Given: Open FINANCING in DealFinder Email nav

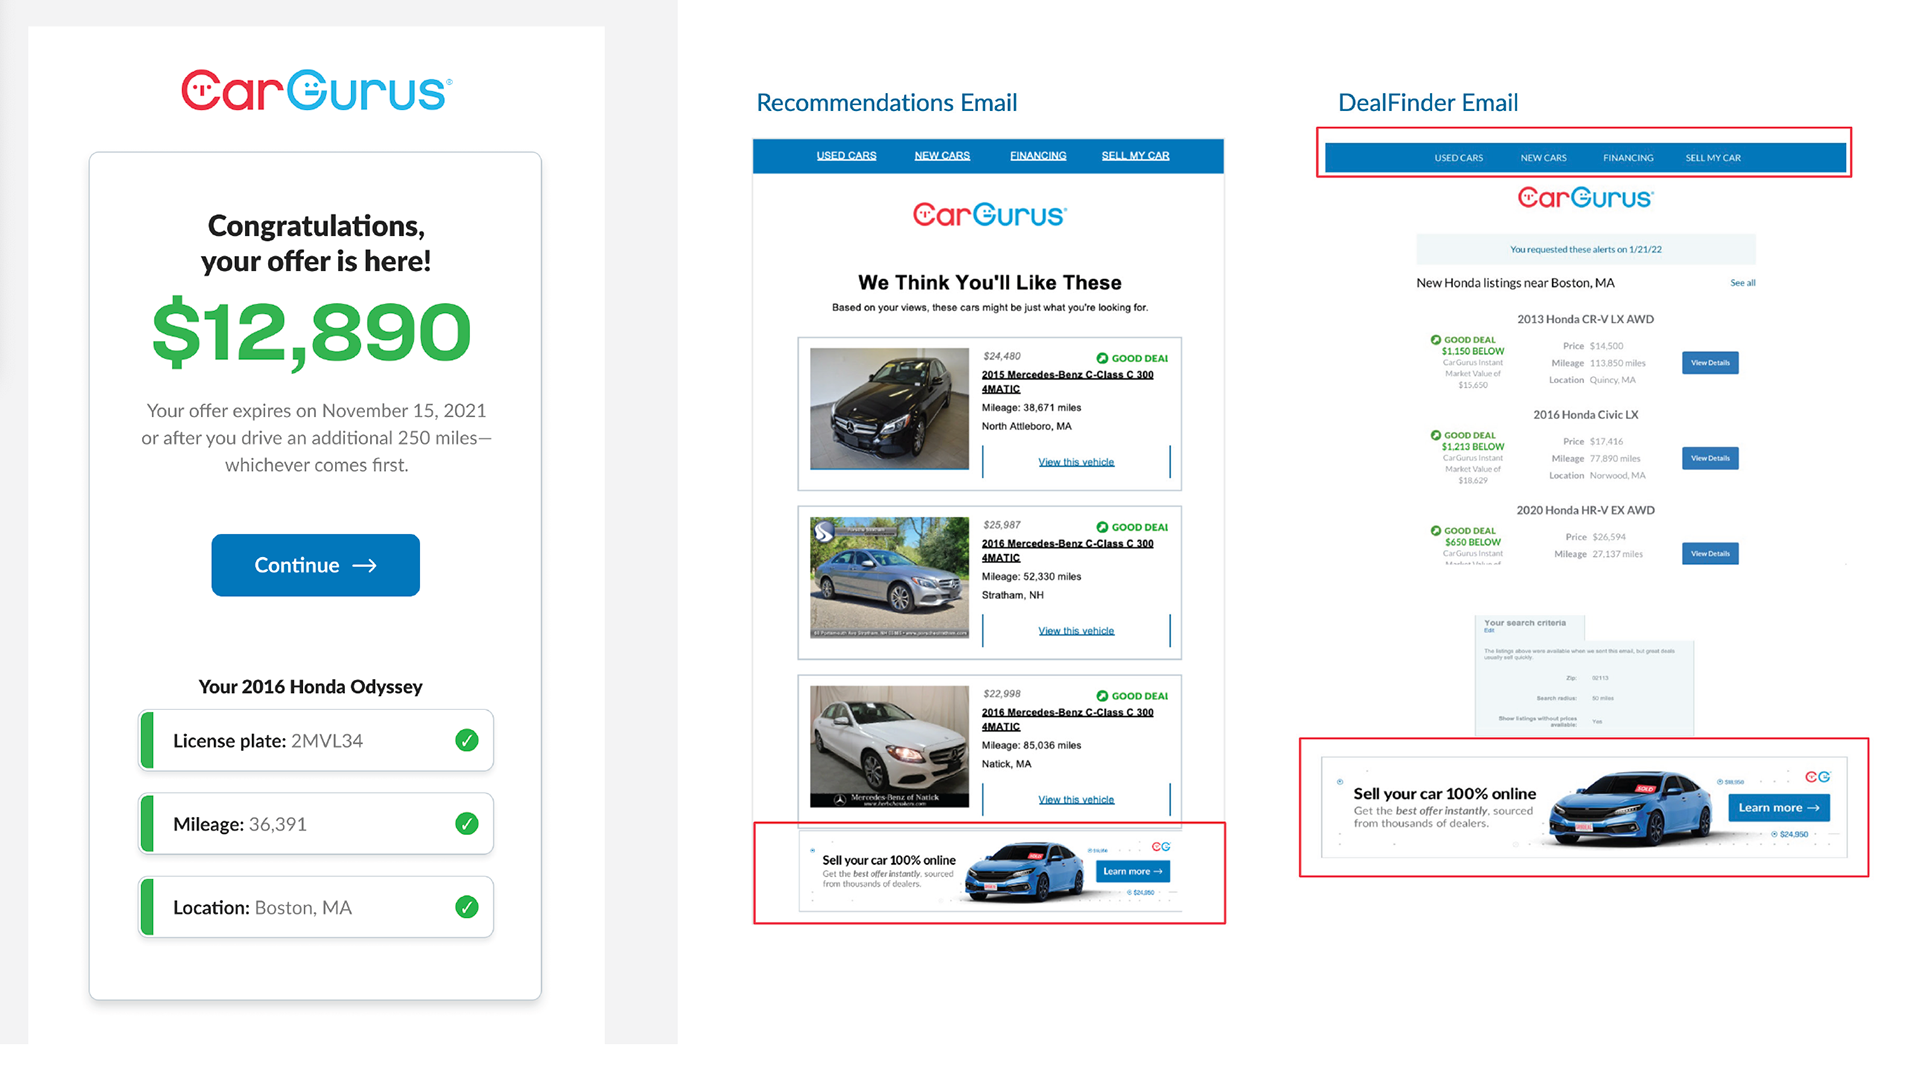Looking at the screenshot, I should click(x=1628, y=158).
